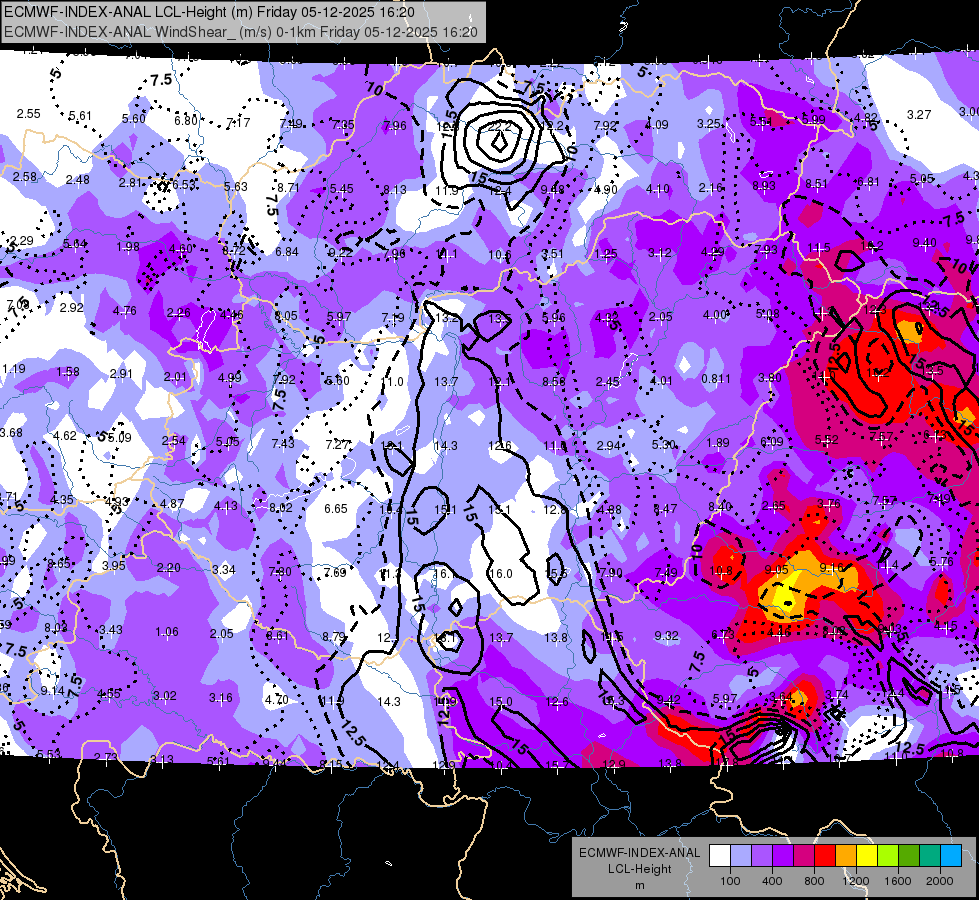Choose the dark green legend swatch
979x900 pixels.
coord(909,856)
